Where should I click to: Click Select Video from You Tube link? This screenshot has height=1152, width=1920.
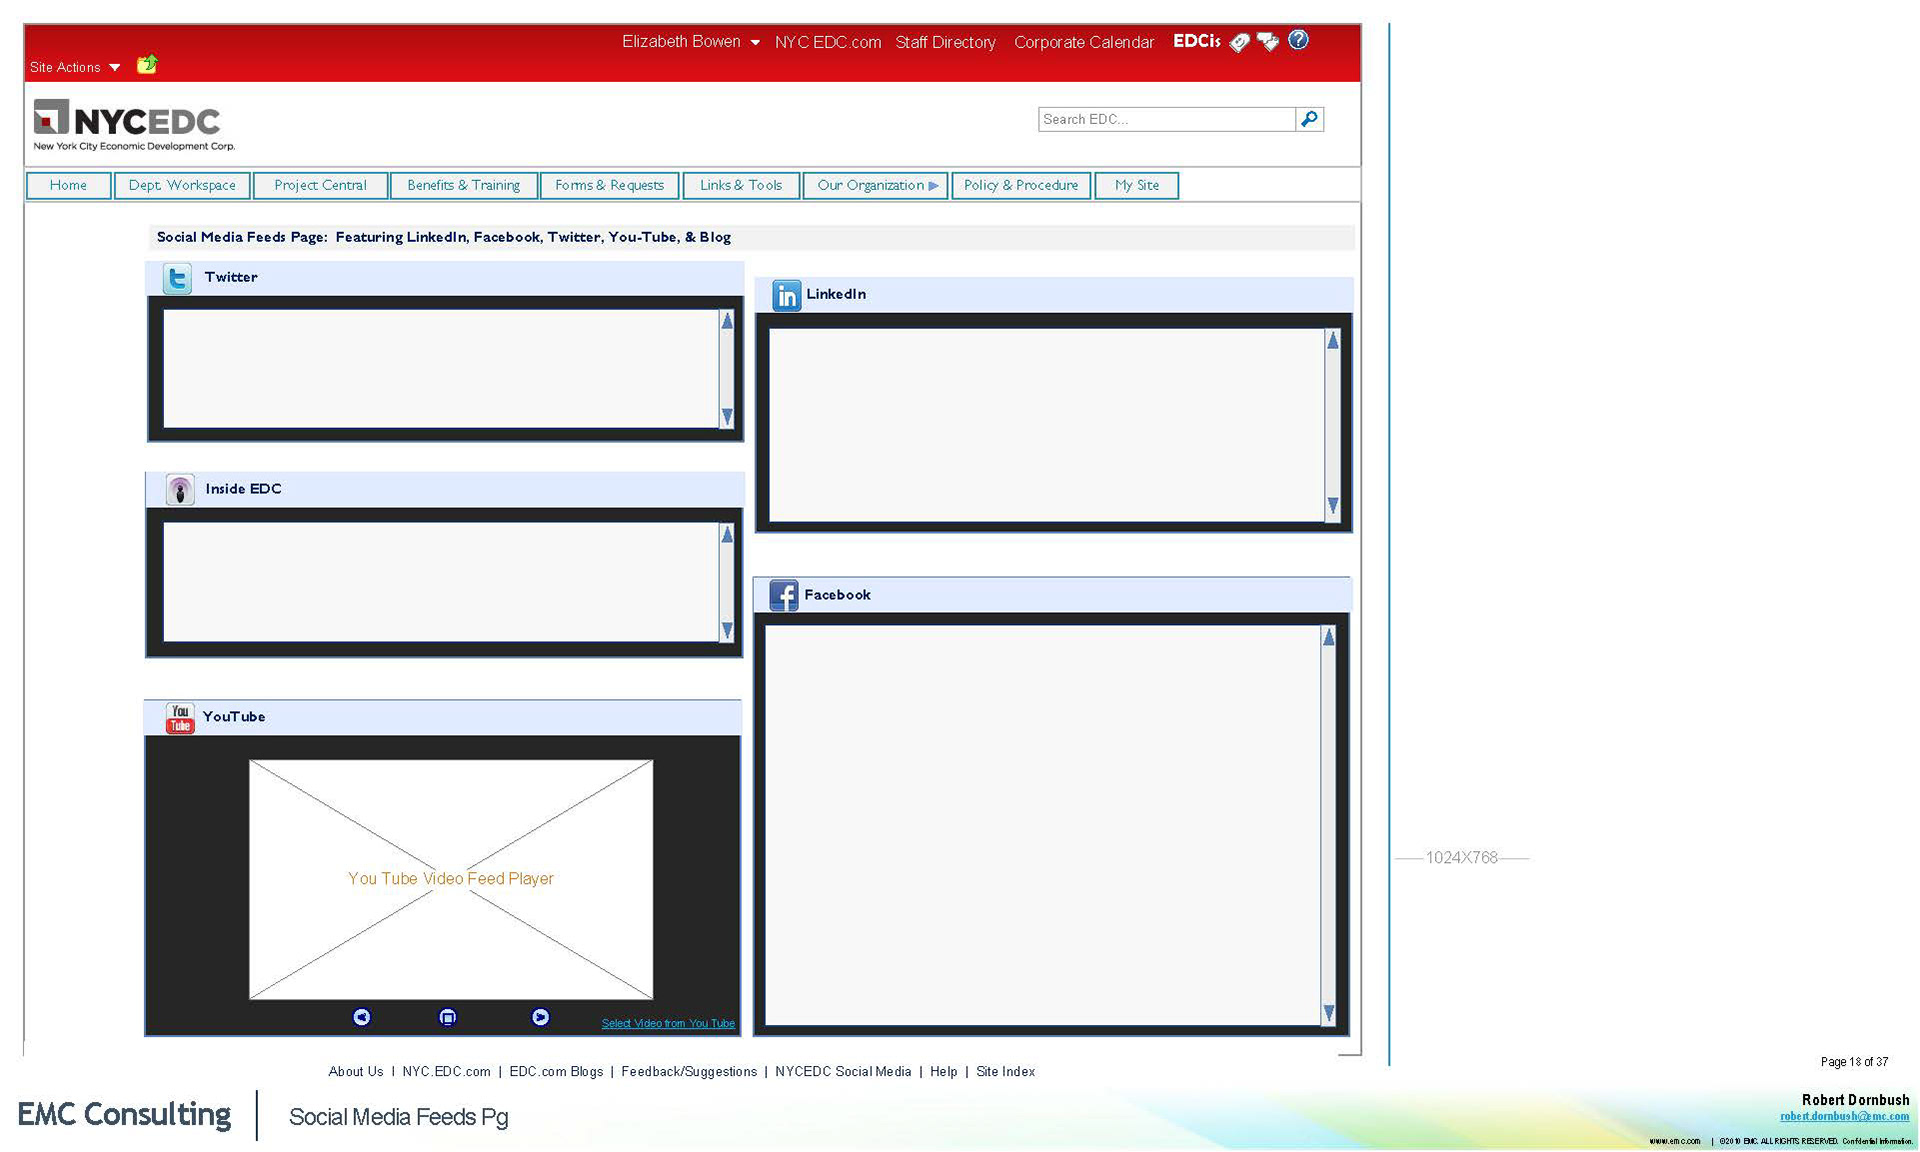tap(667, 1023)
